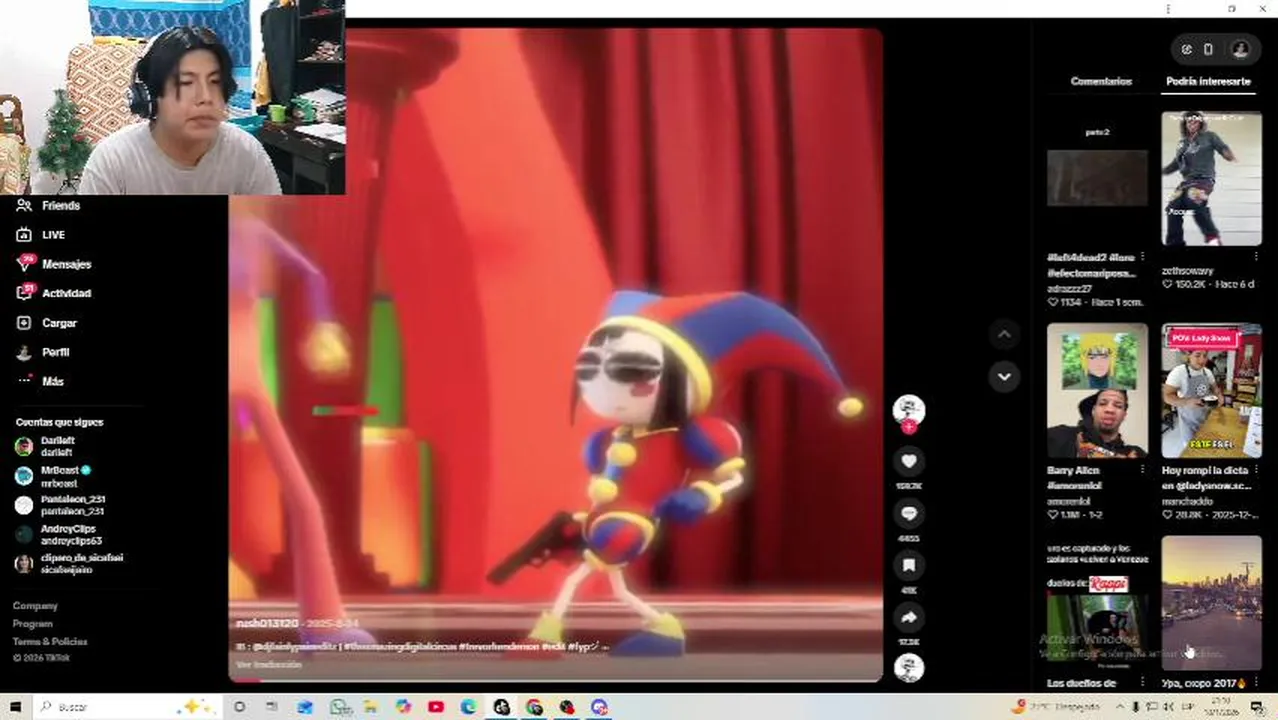Open the #left4dead2 video thumbnail
The image size is (1278, 720).
click(x=1097, y=178)
